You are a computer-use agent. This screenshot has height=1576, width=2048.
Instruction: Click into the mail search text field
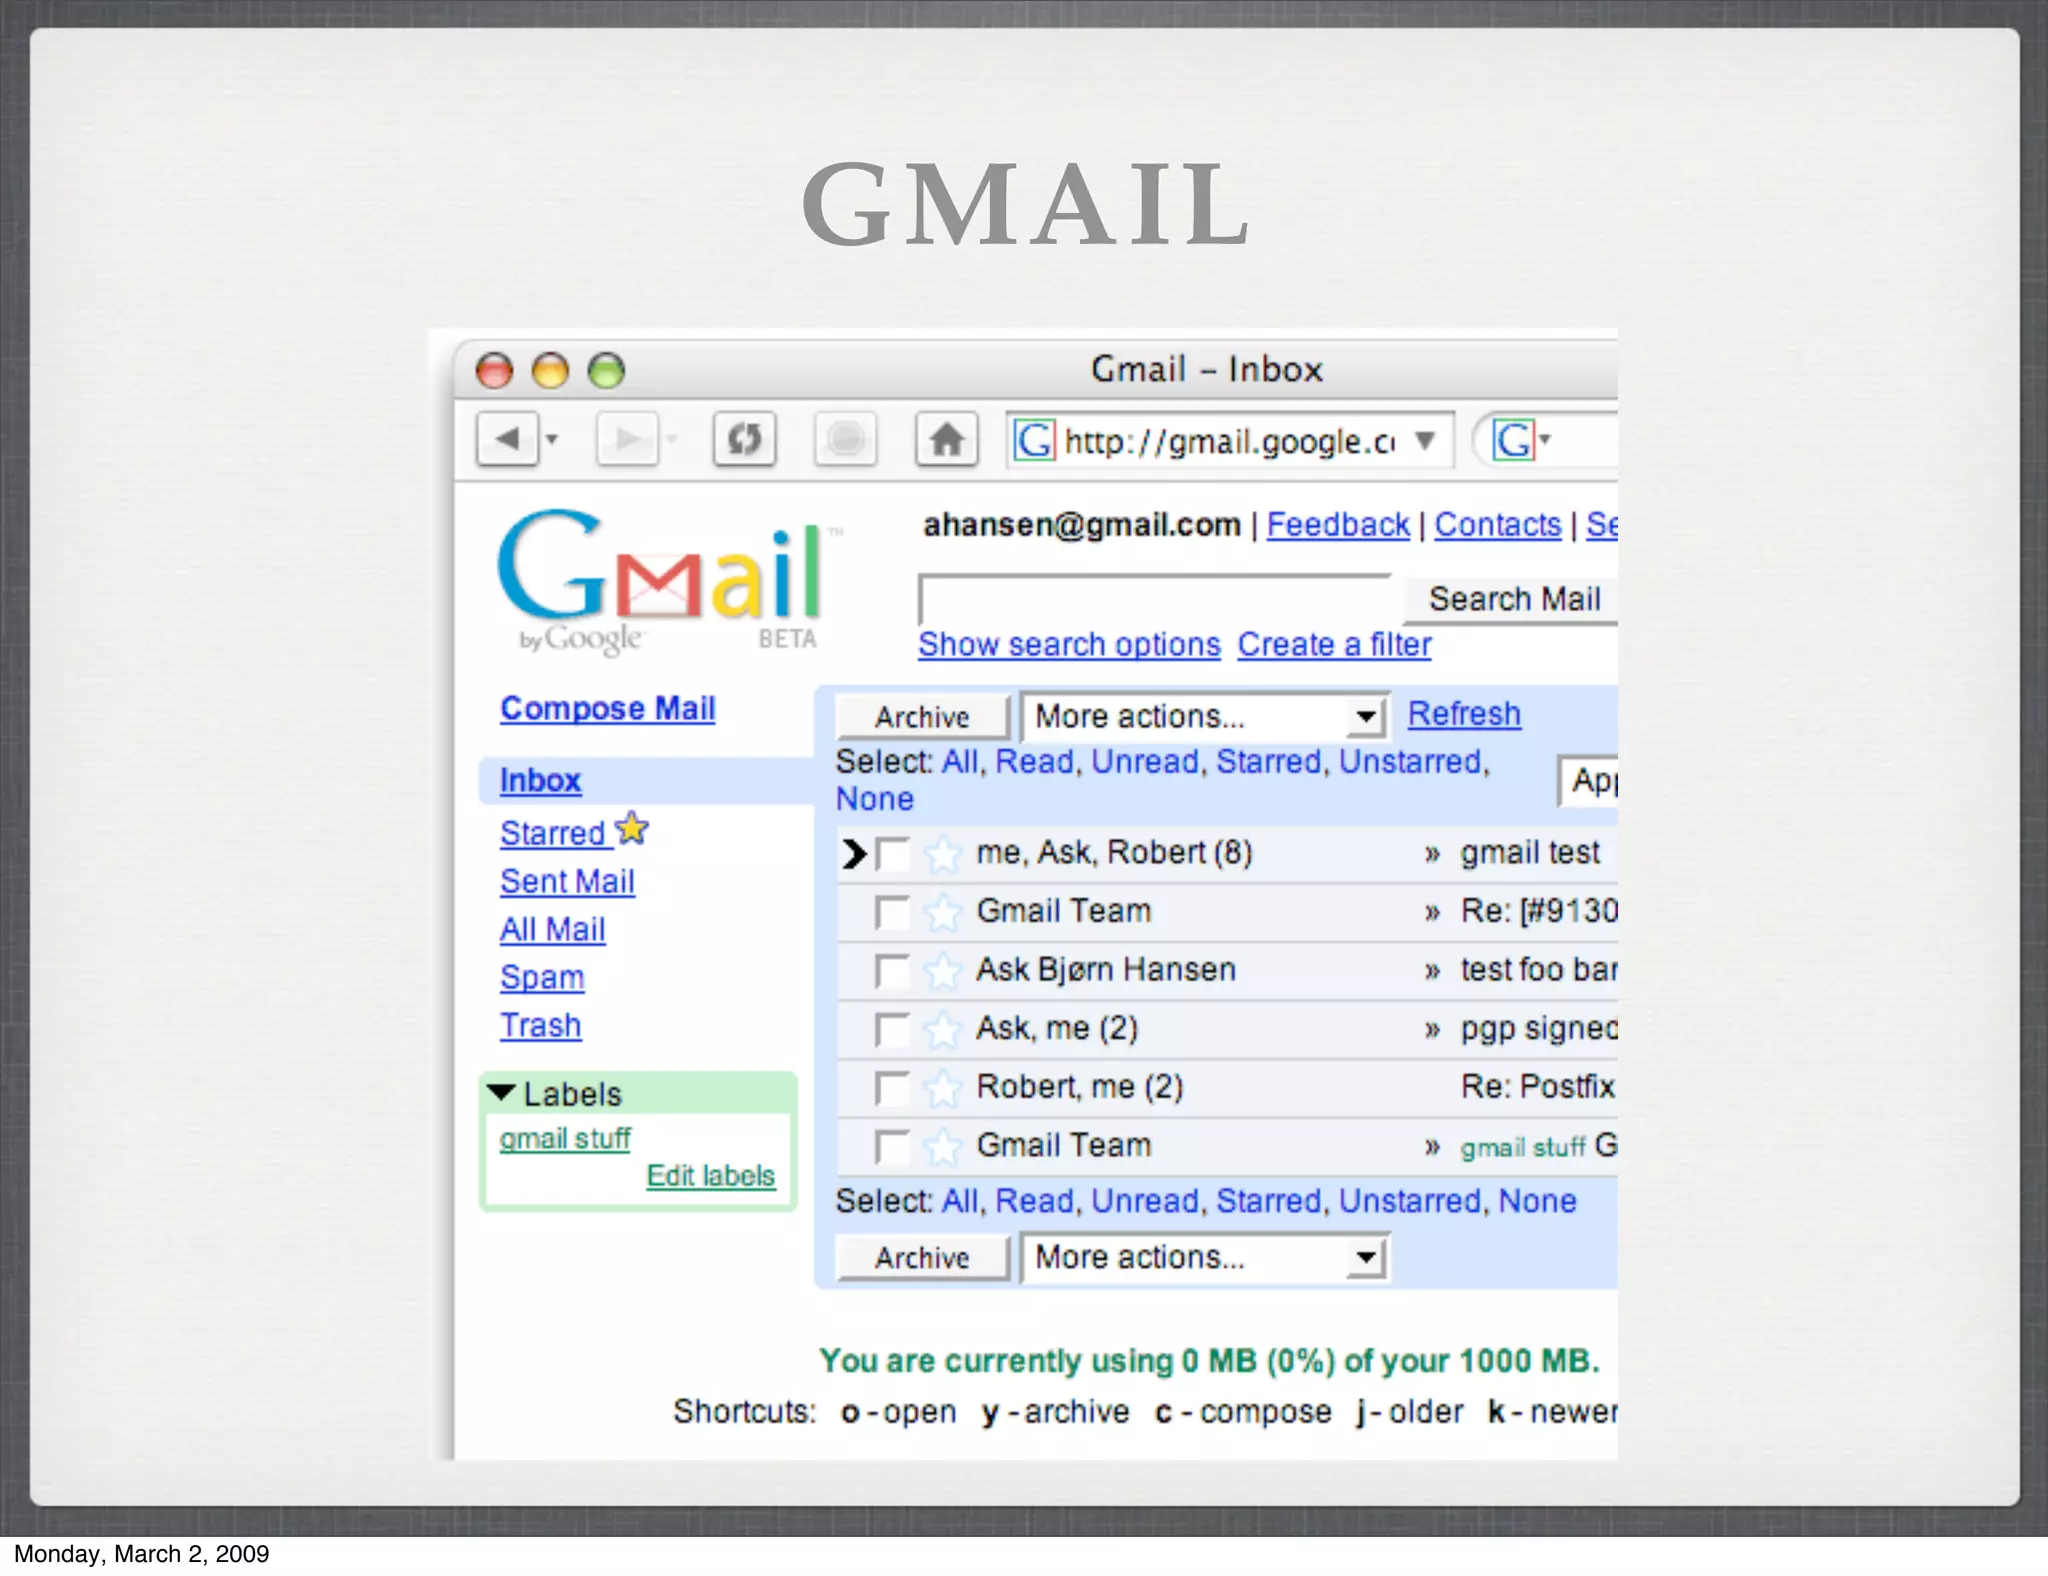pyautogui.click(x=1155, y=599)
